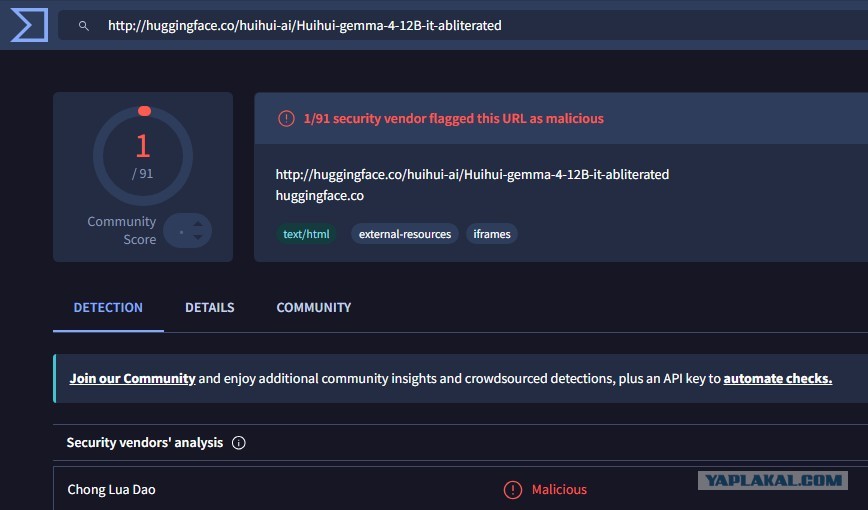Viewport: 868px width, 510px height.
Task: Click the info icon beside Security vendors' analysis
Action: (239, 442)
